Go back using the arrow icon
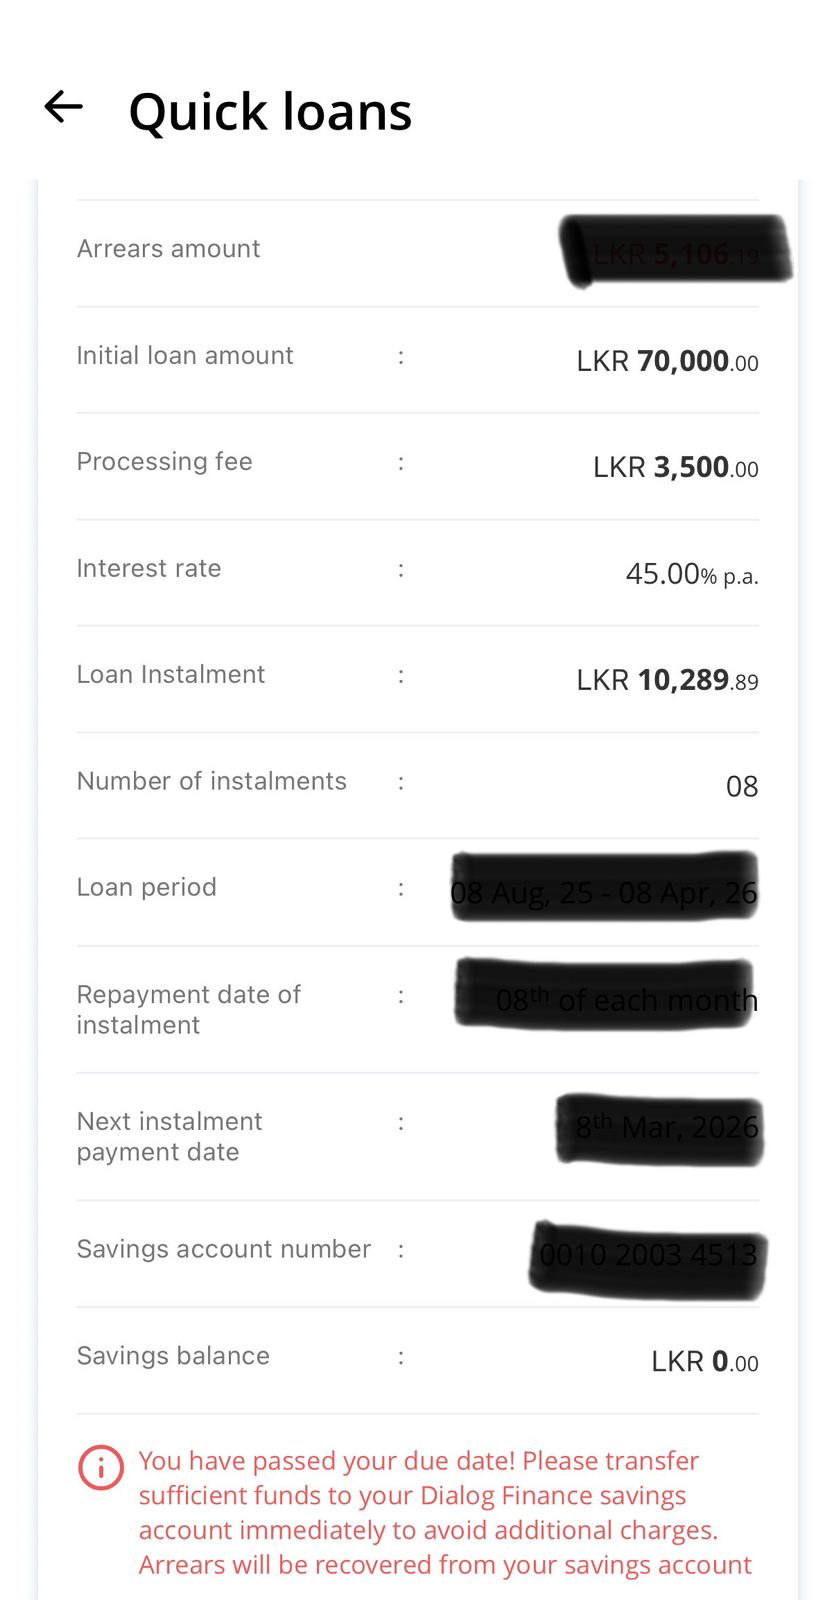The width and height of the screenshot is (836, 1600). 63,107
